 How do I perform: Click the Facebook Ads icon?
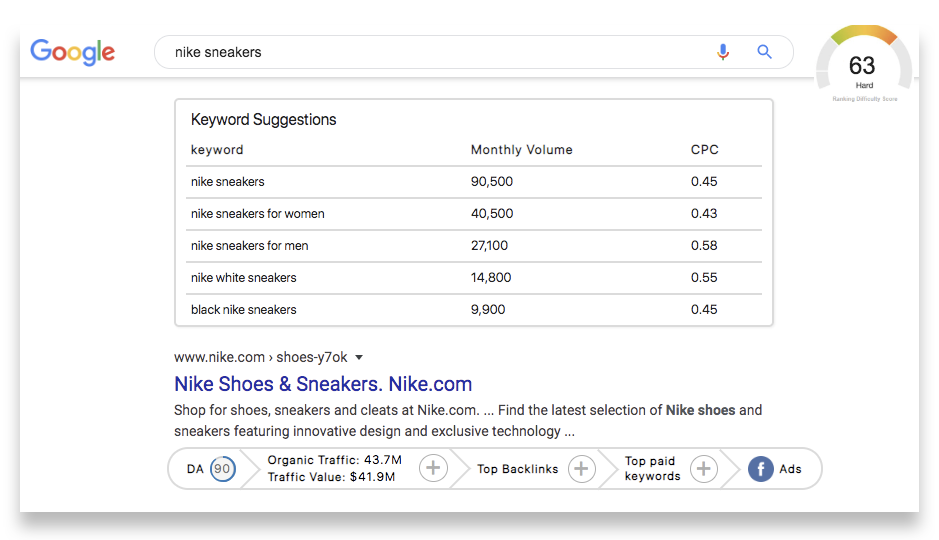(760, 469)
